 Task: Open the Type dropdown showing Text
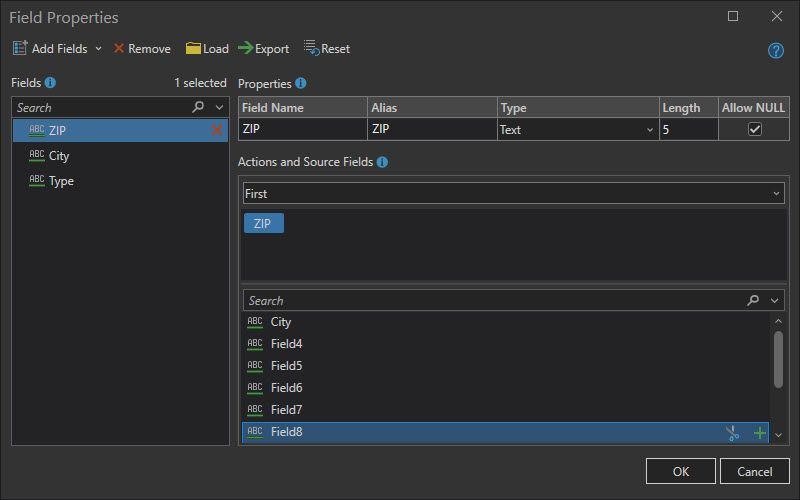point(578,130)
